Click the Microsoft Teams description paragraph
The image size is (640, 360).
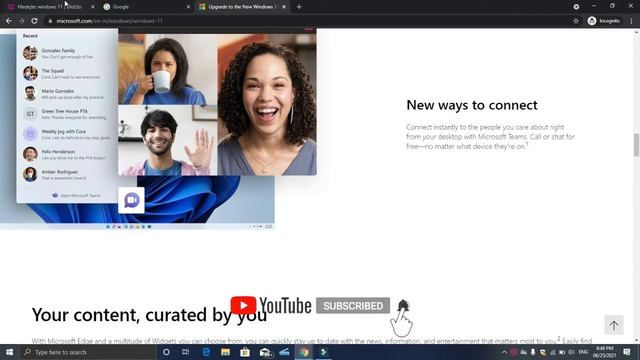point(490,137)
